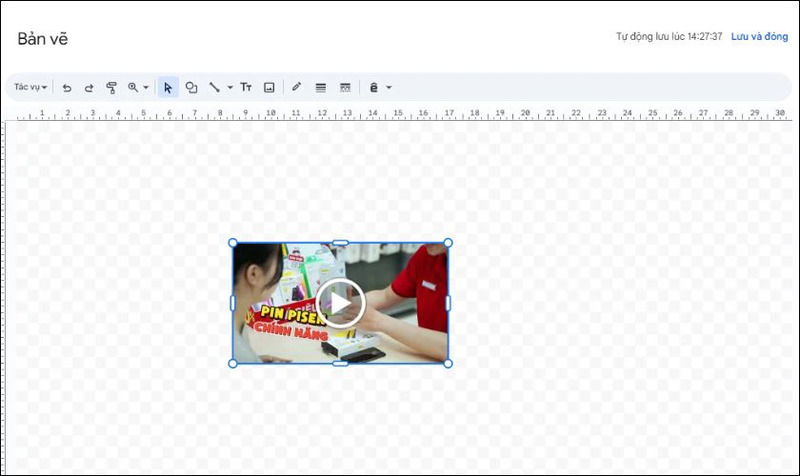Expand the Line type dropdown arrow
Image resolution: width=800 pixels, height=476 pixels.
pos(230,88)
